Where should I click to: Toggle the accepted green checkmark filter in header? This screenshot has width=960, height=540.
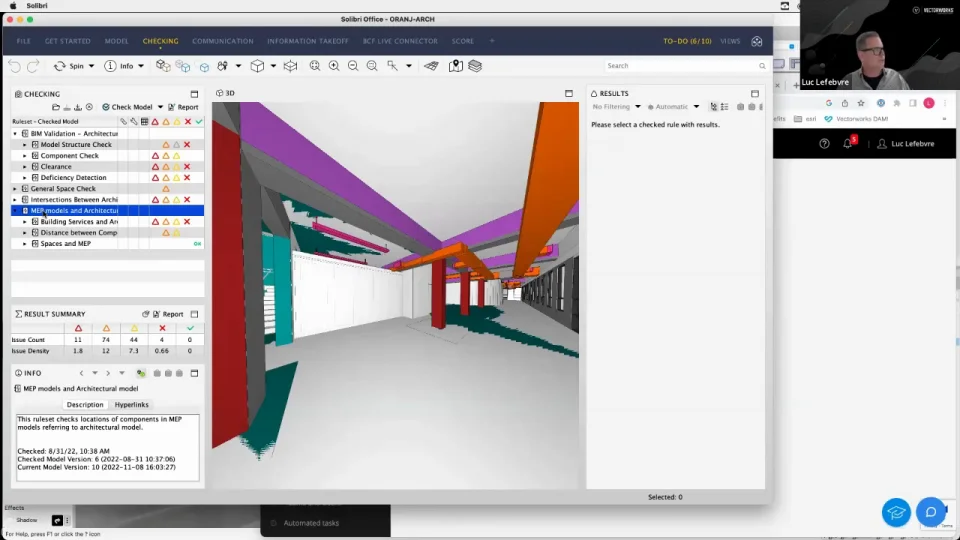click(199, 121)
